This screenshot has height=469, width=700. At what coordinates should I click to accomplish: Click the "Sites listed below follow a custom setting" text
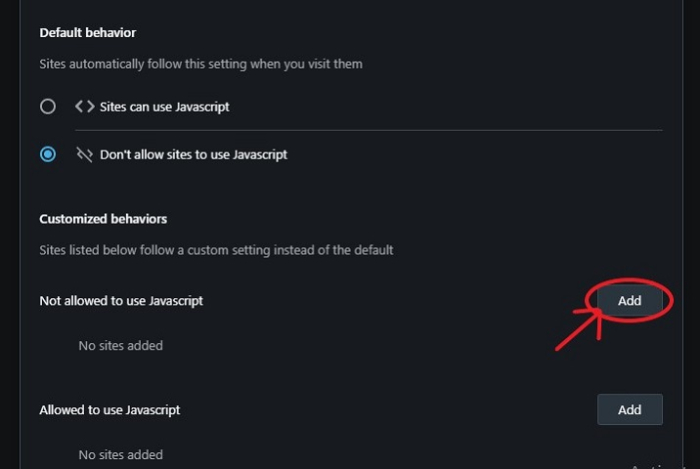[x=215, y=250]
